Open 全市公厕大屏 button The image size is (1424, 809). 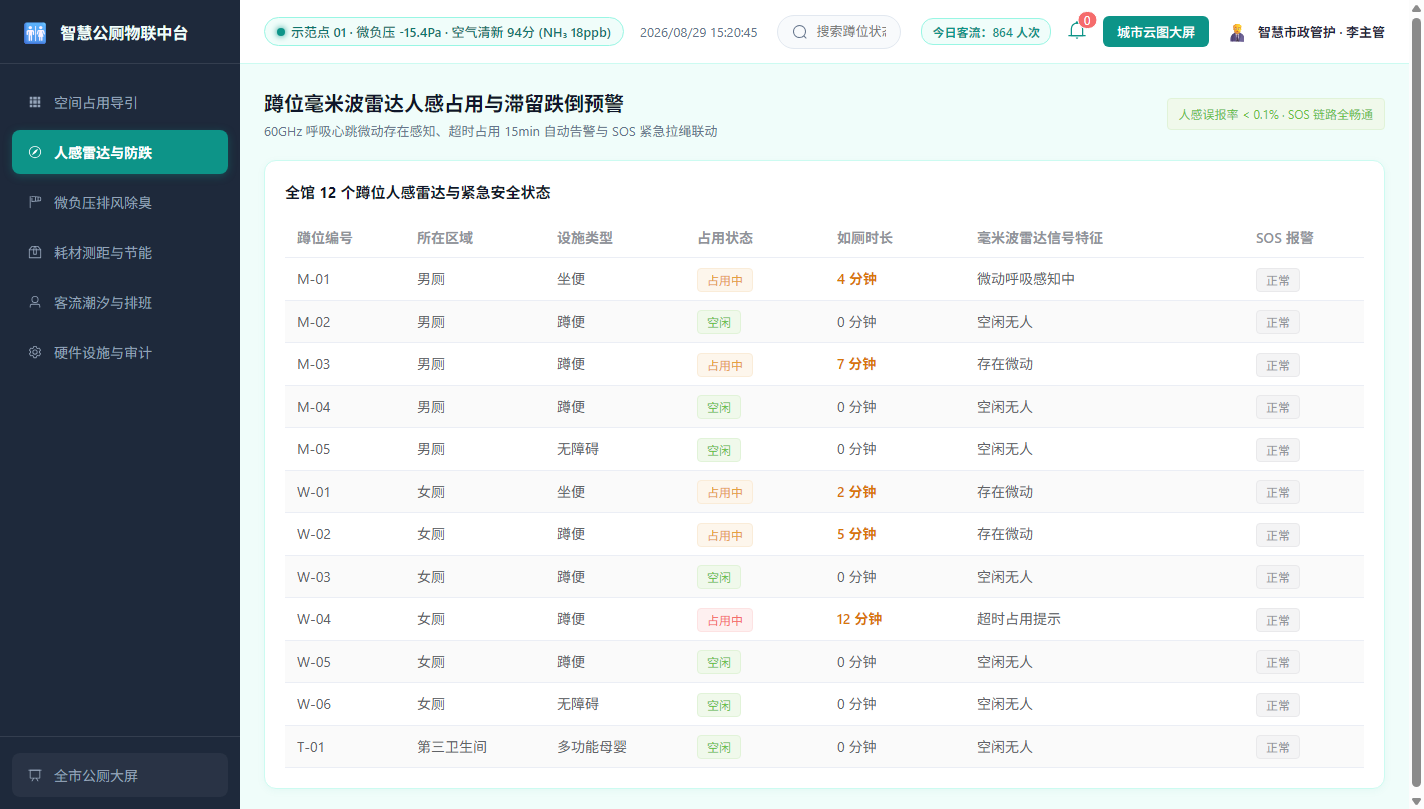pyautogui.click(x=120, y=775)
